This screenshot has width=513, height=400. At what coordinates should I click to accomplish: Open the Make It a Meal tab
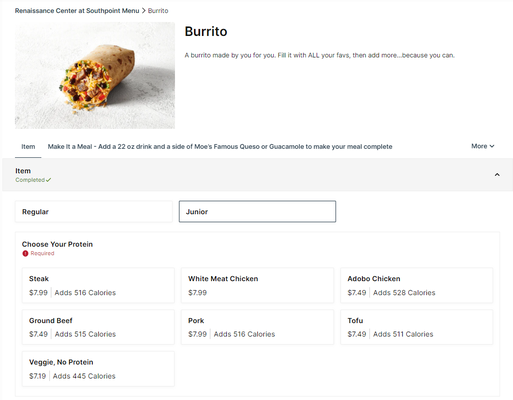coord(220,147)
